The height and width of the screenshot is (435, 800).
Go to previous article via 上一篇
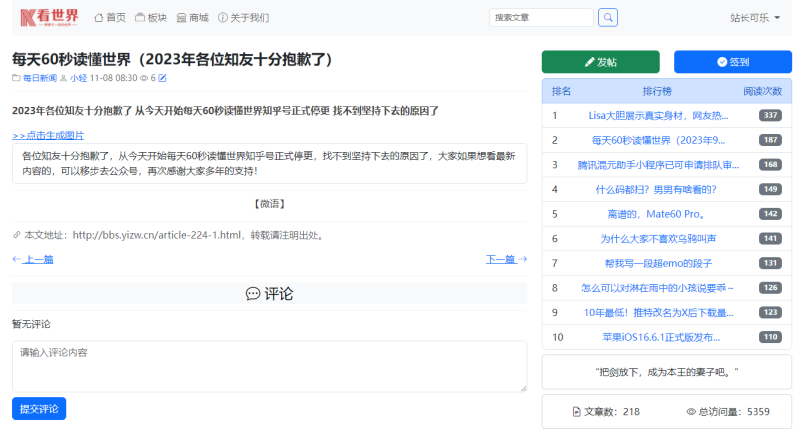click(33, 259)
